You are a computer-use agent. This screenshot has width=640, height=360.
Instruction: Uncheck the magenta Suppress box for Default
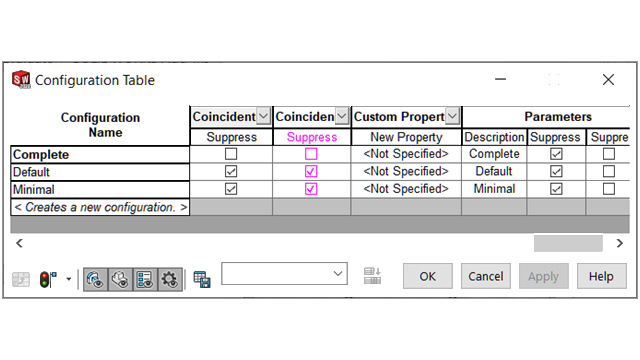coord(311,171)
